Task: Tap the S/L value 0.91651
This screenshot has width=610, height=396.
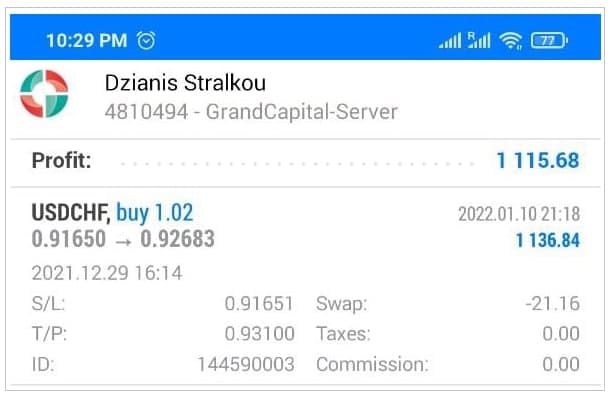Action: coord(259,303)
